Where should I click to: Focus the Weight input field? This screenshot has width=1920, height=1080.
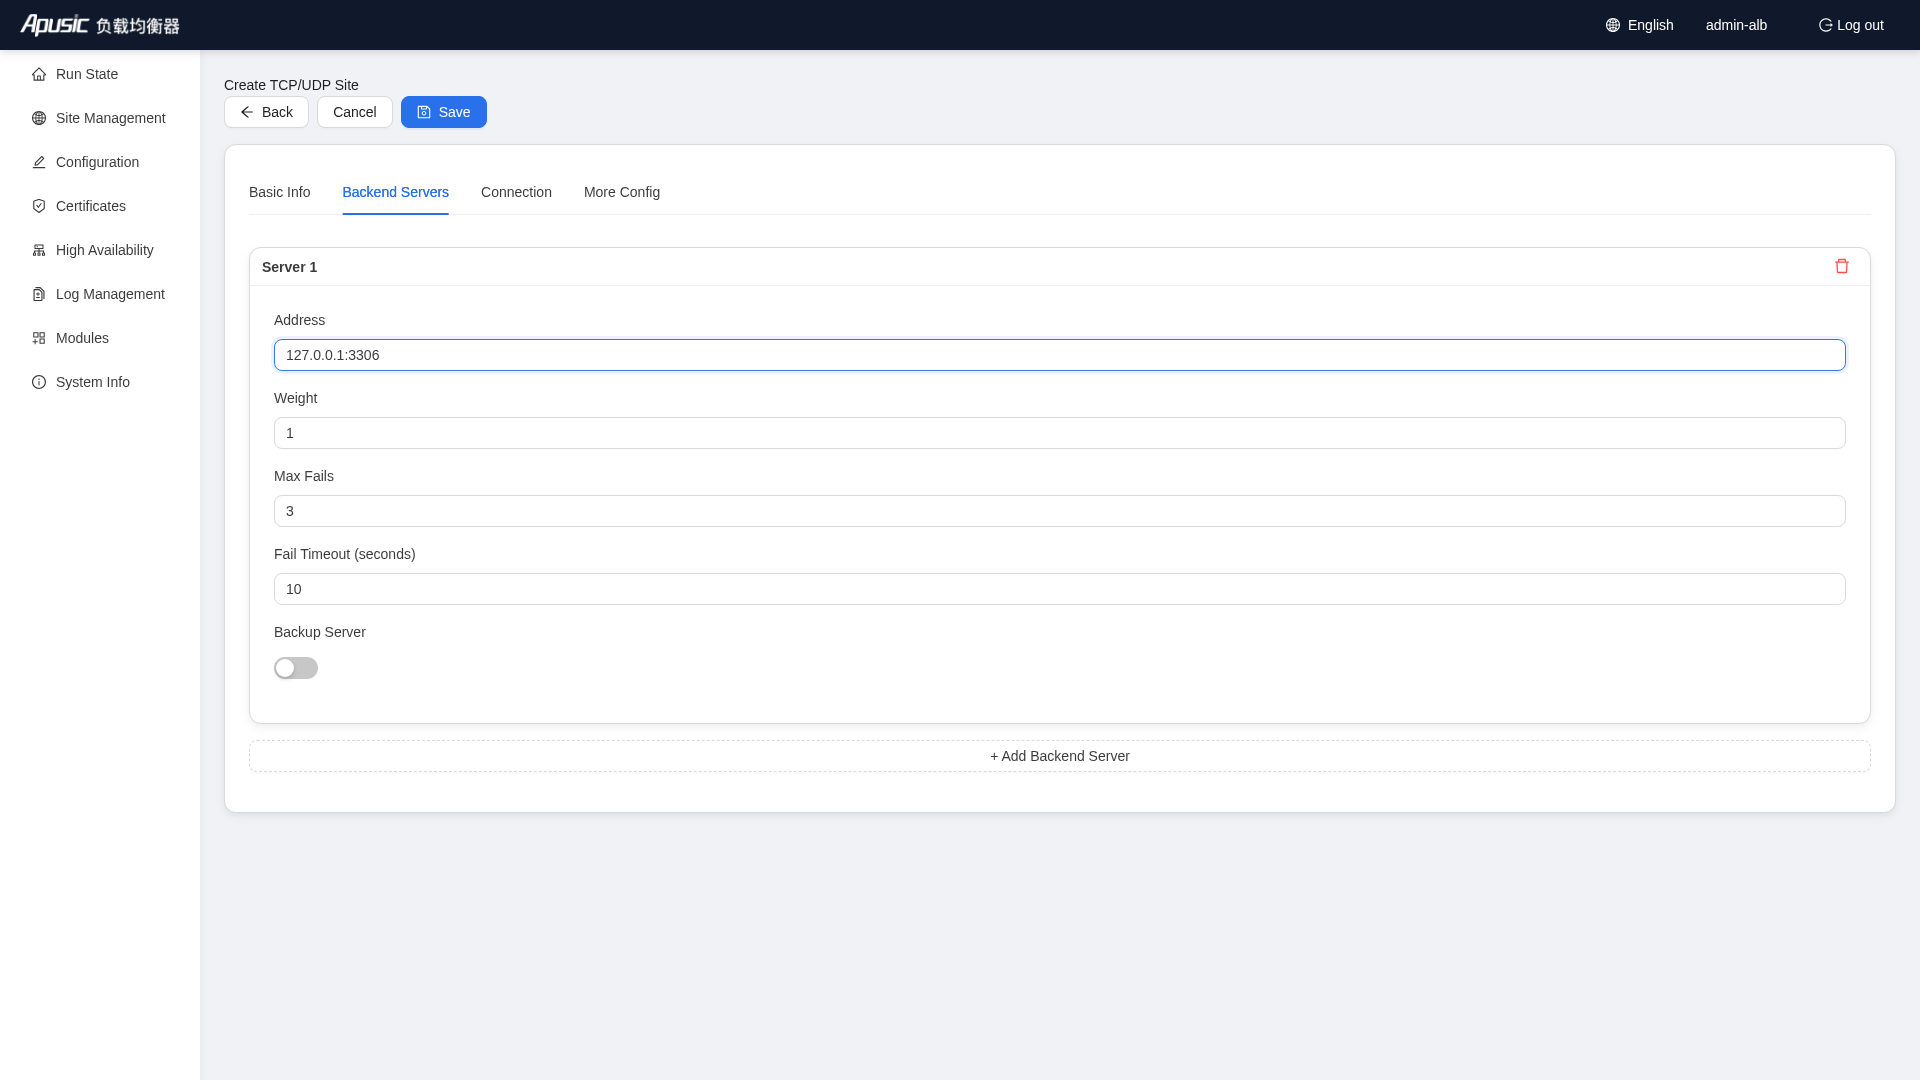pos(1060,433)
